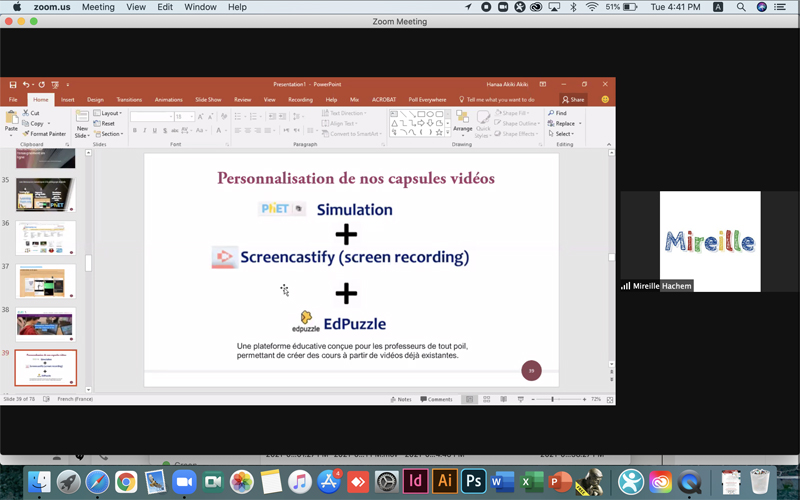
Task: Click the New Slide icon
Action: tap(82, 117)
